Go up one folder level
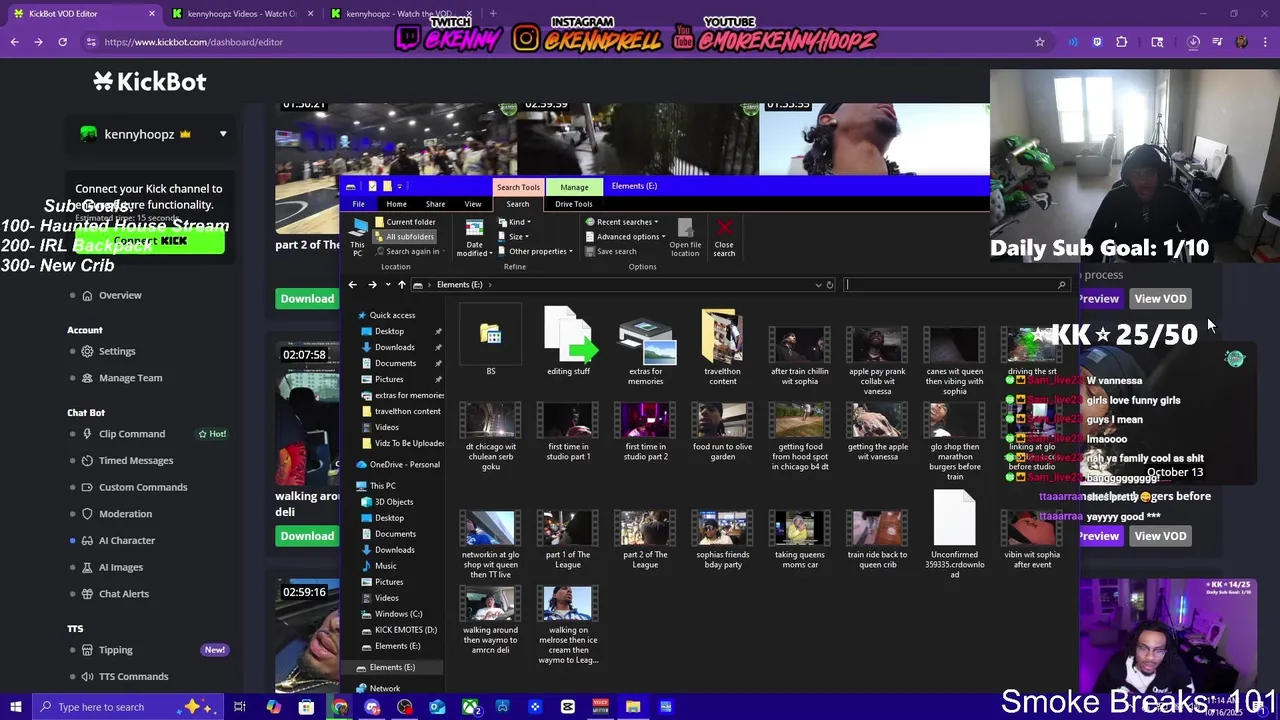Viewport: 1280px width, 720px height. click(x=402, y=285)
